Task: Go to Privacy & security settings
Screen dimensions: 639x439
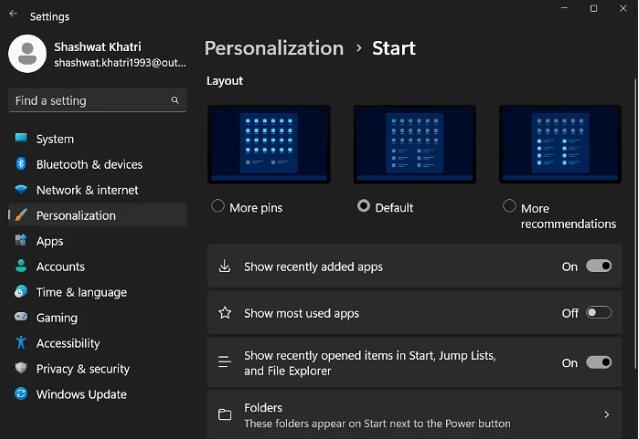Action: point(97,369)
